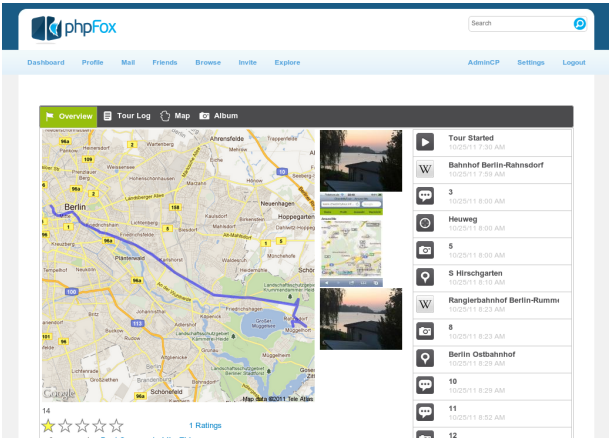Click the compass icon beside Heuweg

[425, 223]
